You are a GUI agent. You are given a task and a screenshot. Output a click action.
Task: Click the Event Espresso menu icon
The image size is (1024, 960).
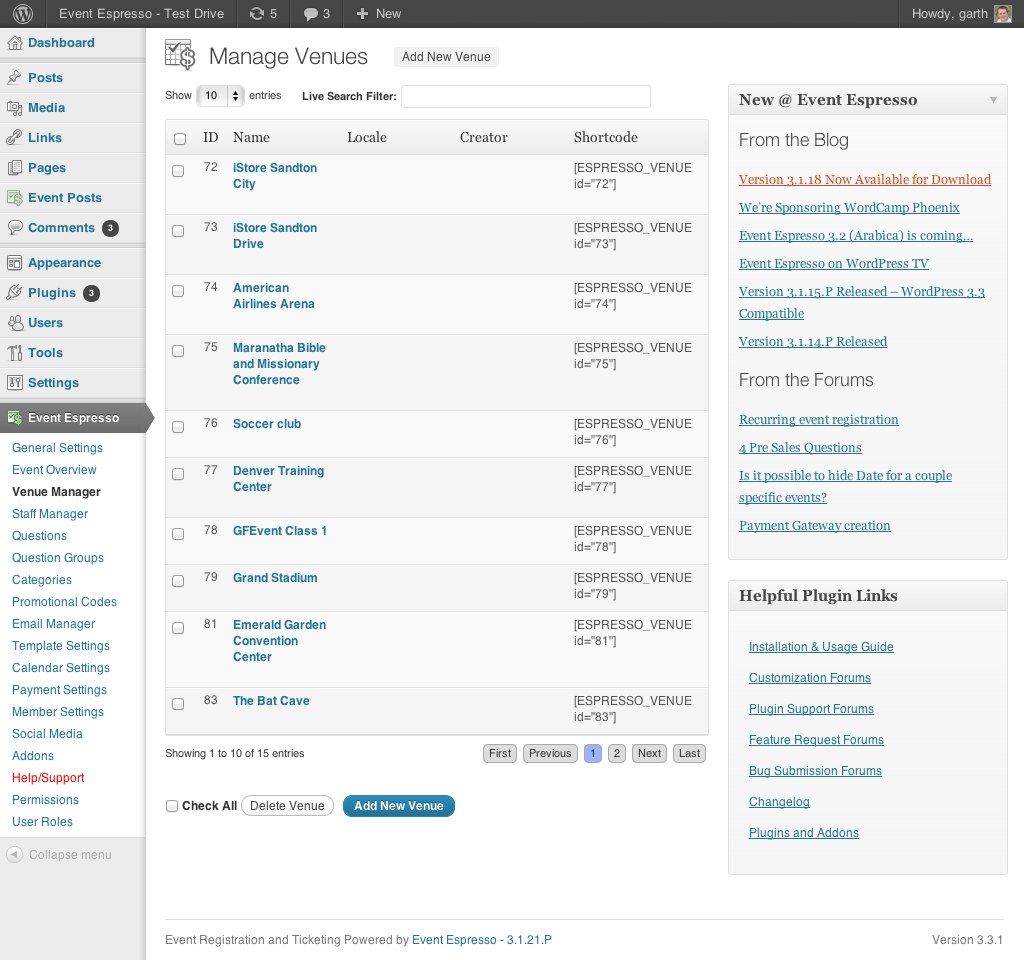pos(14,418)
